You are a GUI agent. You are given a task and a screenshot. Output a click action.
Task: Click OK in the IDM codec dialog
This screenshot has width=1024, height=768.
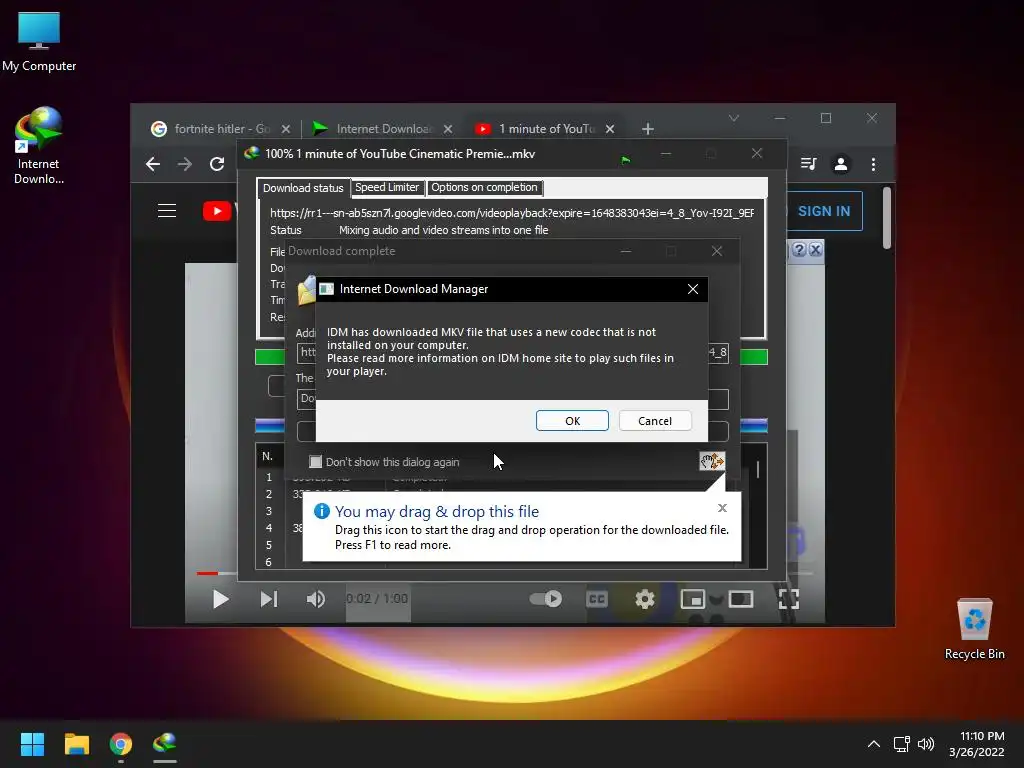[x=572, y=421]
